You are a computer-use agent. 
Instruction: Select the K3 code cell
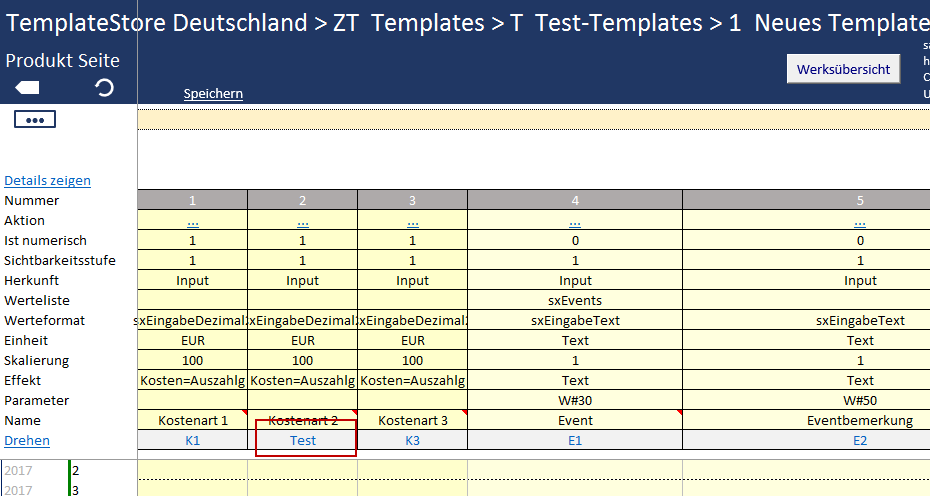tap(412, 441)
